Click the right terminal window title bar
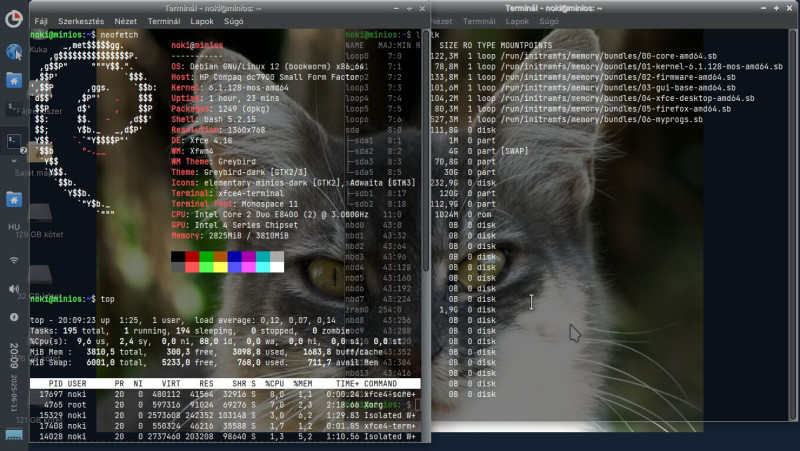800x451 pixels. click(554, 8)
